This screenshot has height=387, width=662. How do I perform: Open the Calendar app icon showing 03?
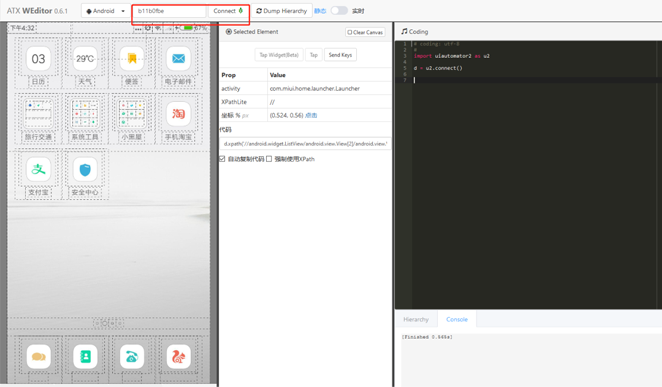[38, 59]
